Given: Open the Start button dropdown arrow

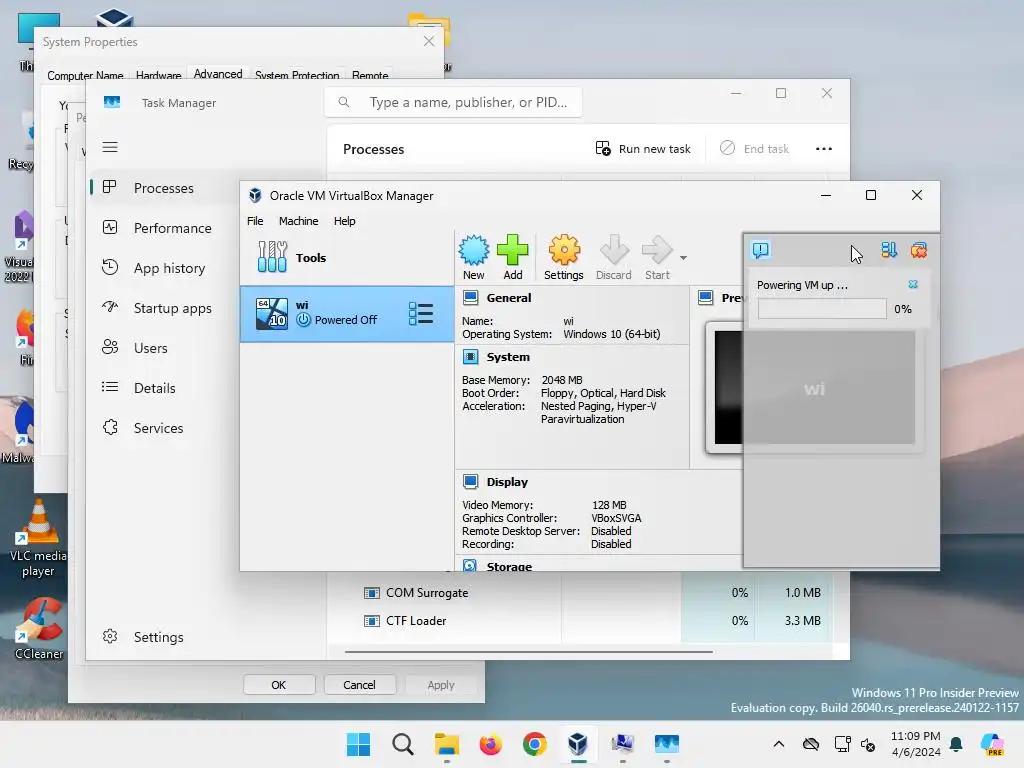Looking at the screenshot, I should click(683, 258).
